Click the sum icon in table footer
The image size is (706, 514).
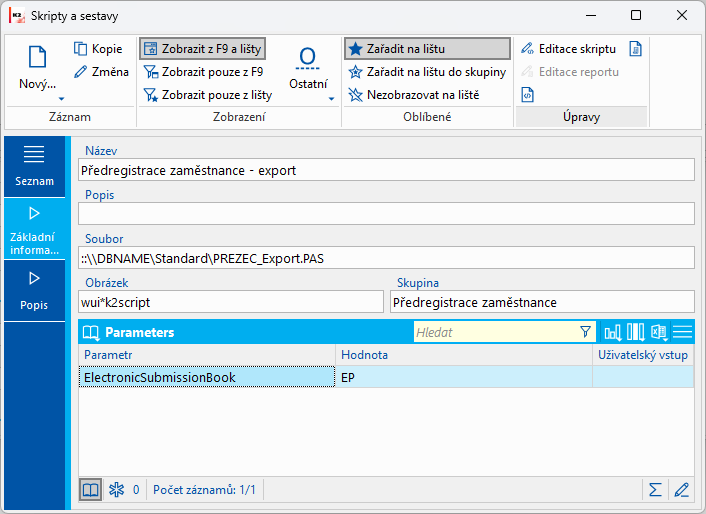click(x=655, y=490)
